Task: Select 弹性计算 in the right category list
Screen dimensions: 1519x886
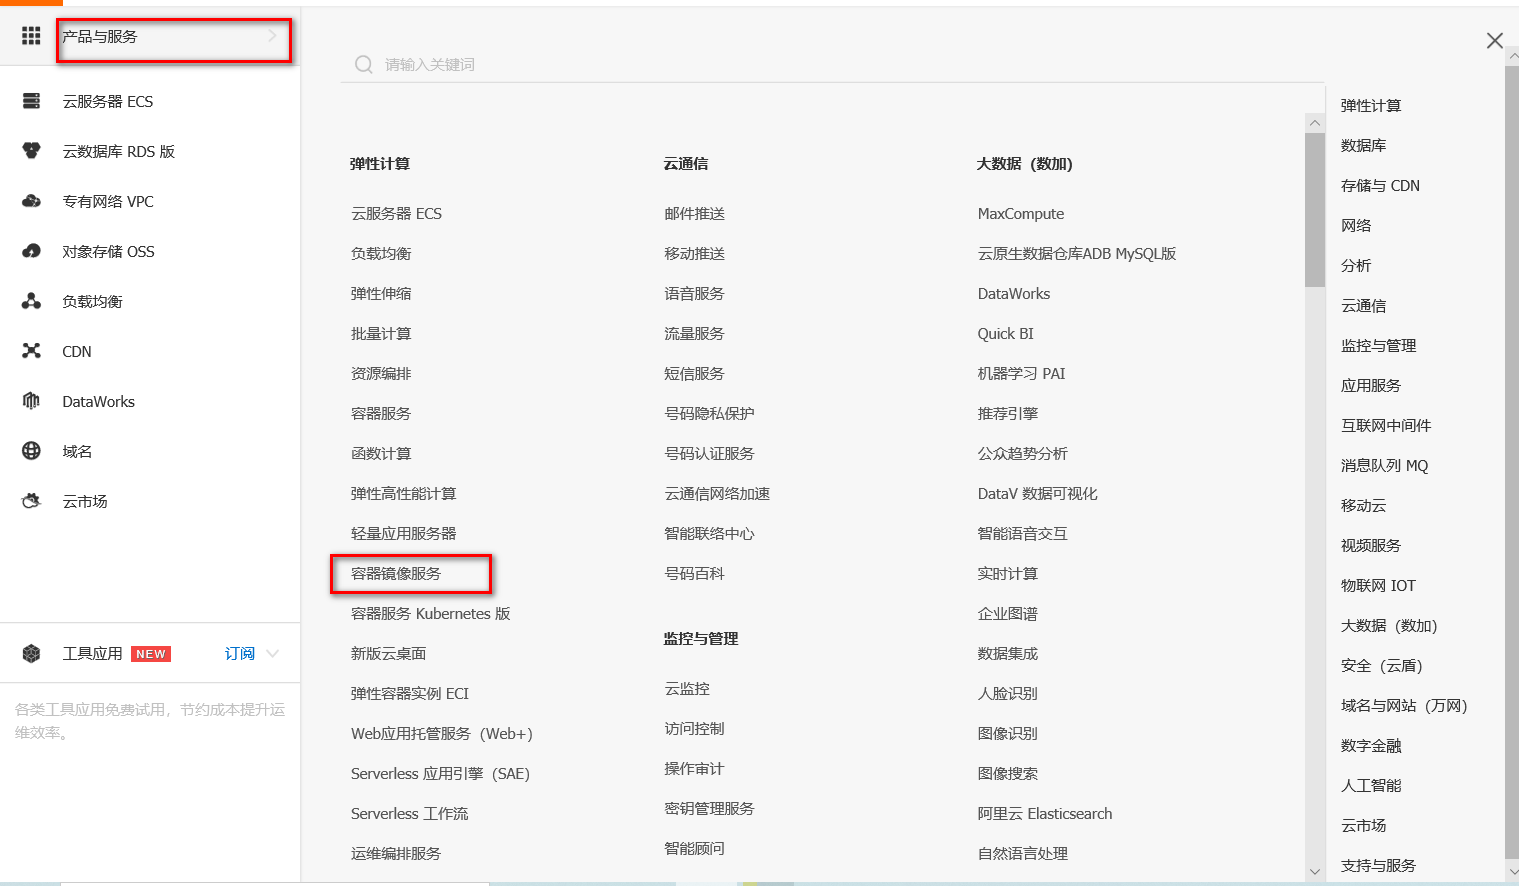Action: pos(1371,104)
